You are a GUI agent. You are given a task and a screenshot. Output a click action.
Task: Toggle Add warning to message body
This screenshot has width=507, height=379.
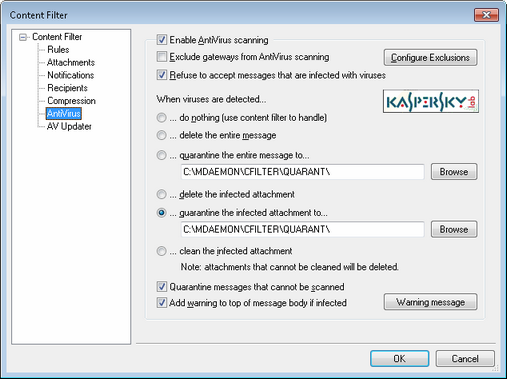(162, 303)
